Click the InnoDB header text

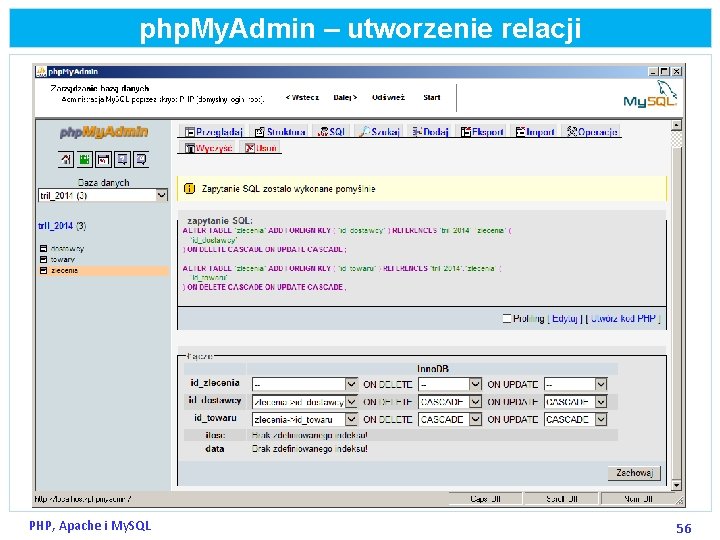[433, 368]
